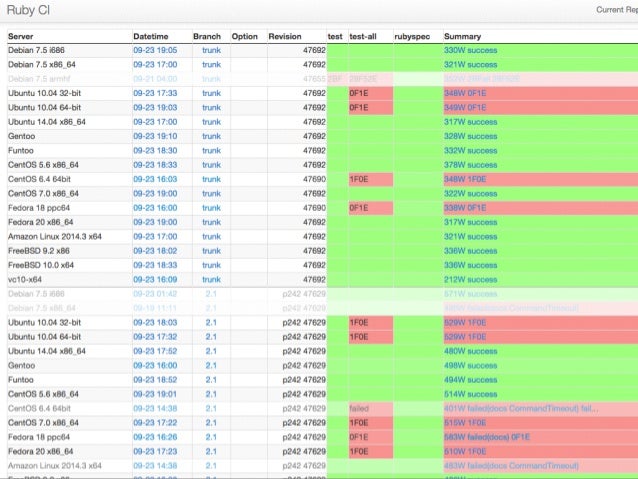The image size is (638, 479).
Task: Open the 514W success summary
Action: coord(471,394)
